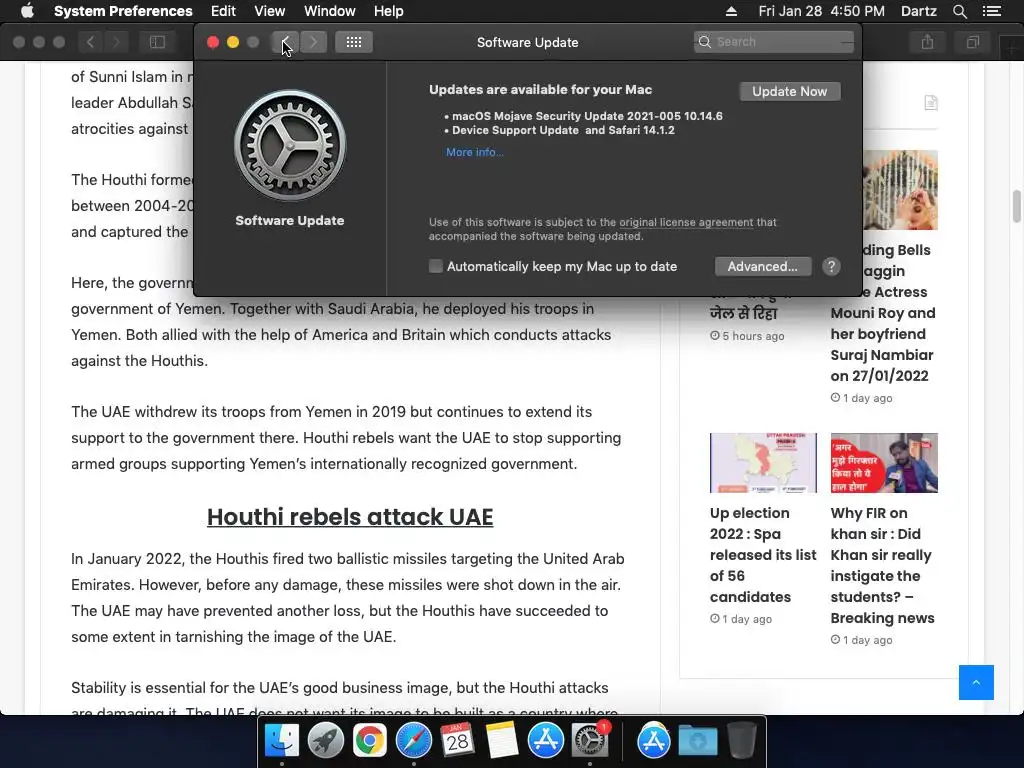Open the Mouni Roy wedding article thumbnail
The height and width of the screenshot is (768, 1024).
[900, 190]
